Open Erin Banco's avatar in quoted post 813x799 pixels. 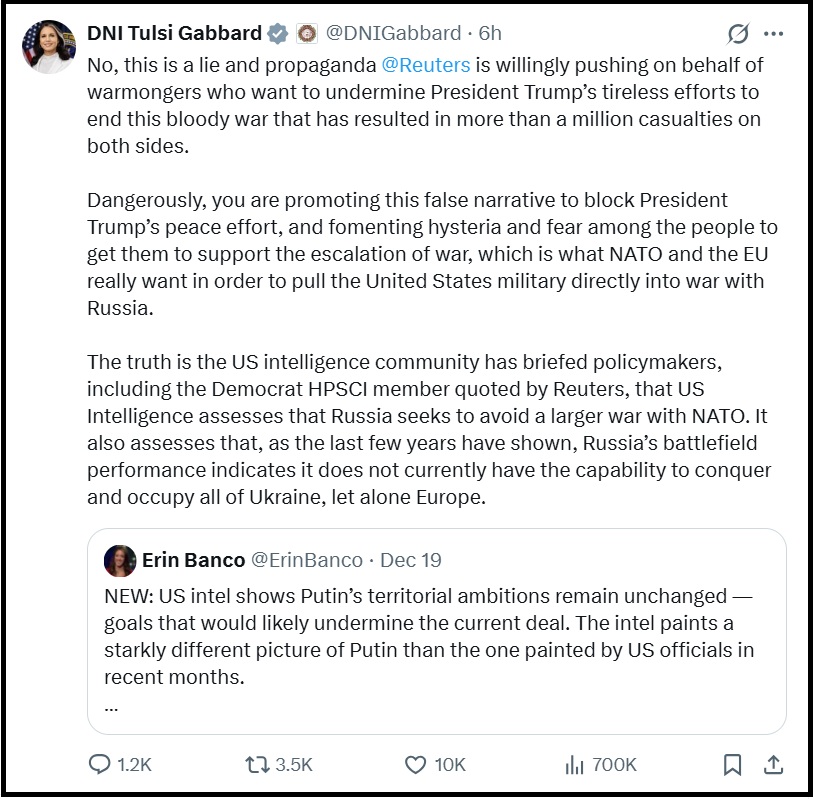pos(120,560)
